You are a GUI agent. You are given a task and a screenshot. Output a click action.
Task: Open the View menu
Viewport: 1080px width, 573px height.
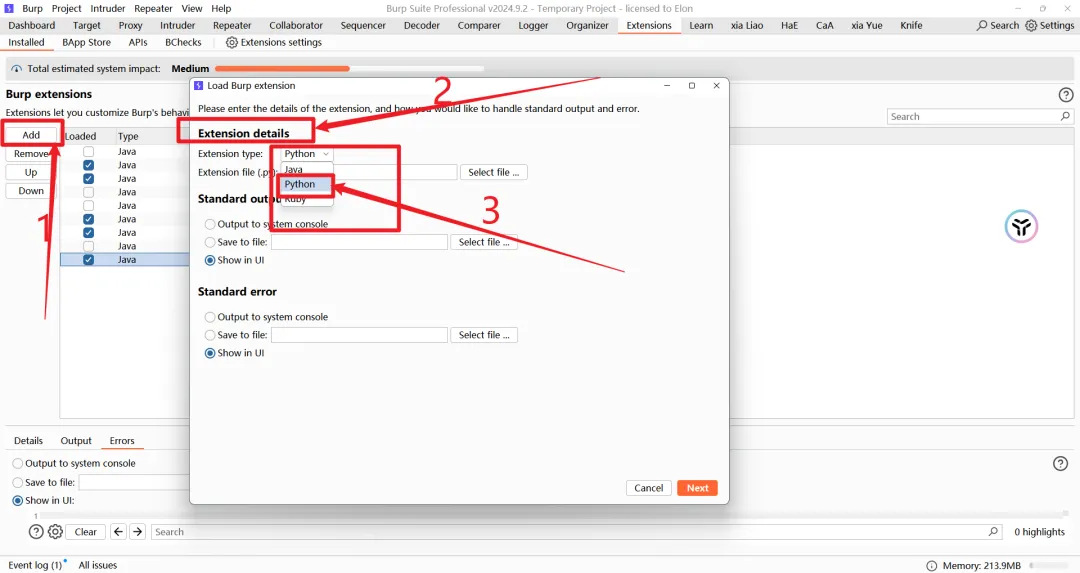[x=192, y=8]
